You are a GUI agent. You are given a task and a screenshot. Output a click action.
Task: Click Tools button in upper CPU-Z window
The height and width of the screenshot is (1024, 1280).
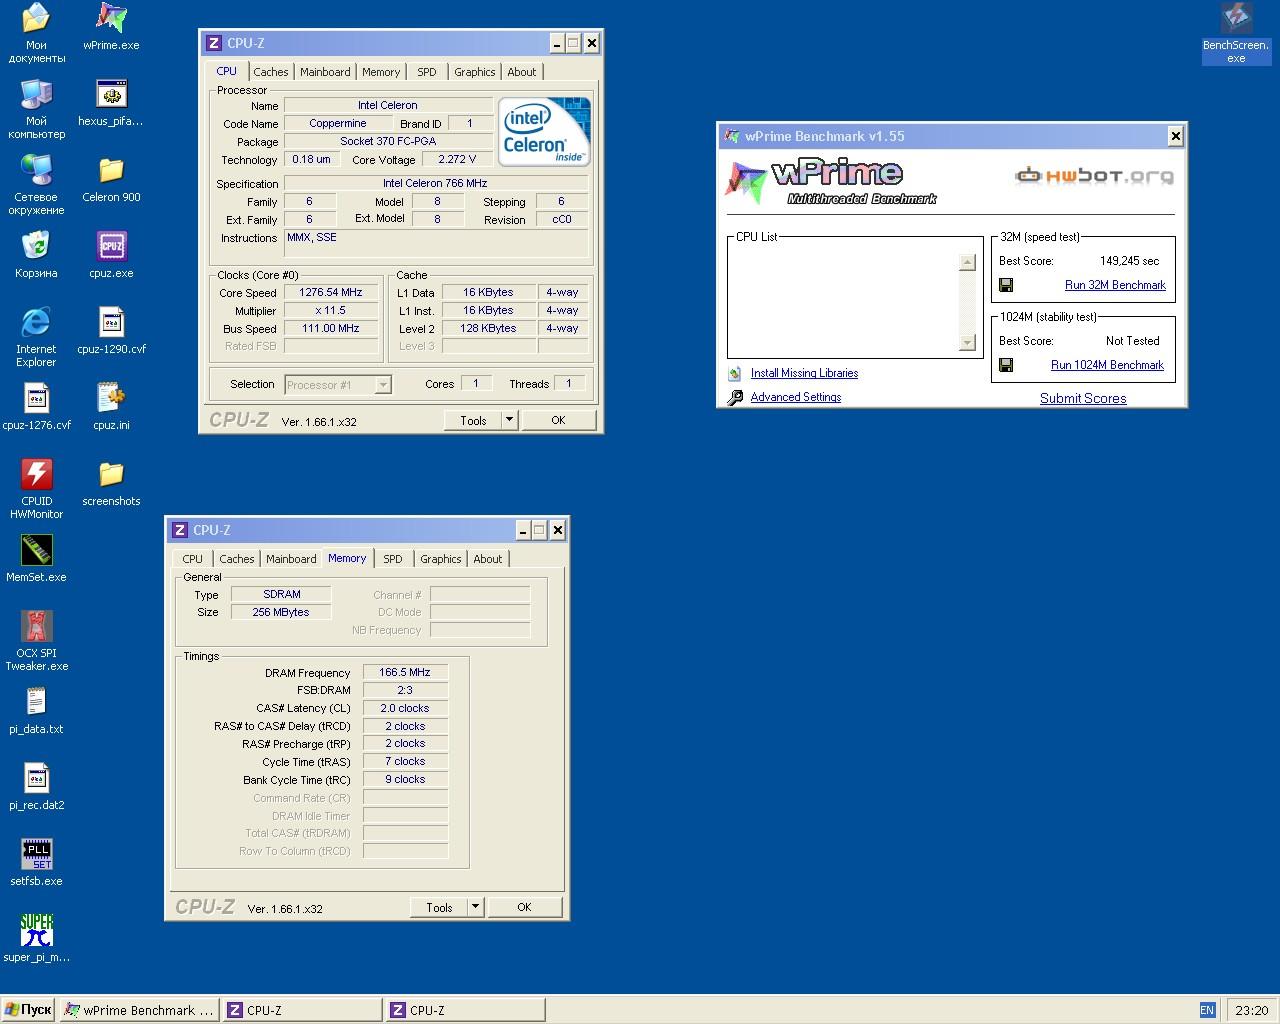coord(473,420)
